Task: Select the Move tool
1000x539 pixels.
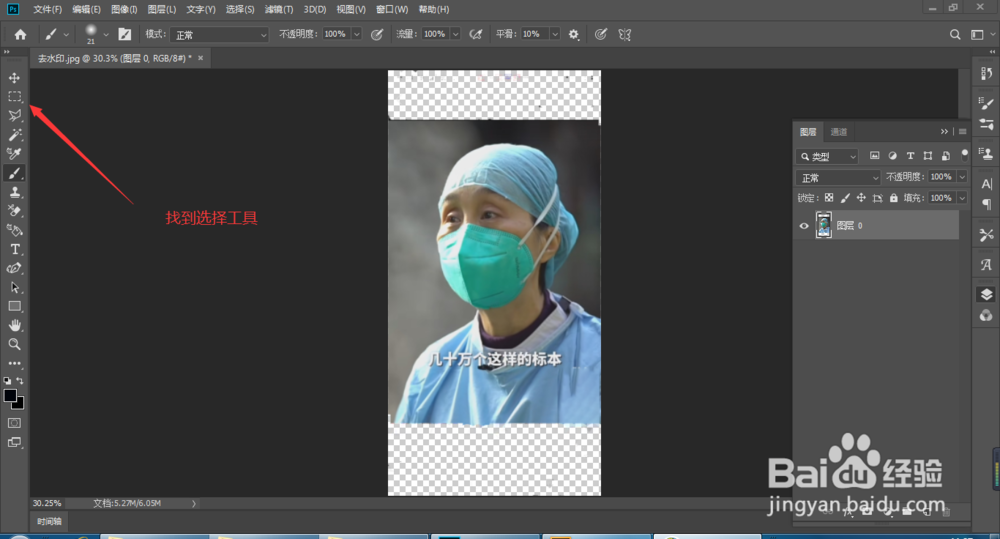Action: [14, 78]
